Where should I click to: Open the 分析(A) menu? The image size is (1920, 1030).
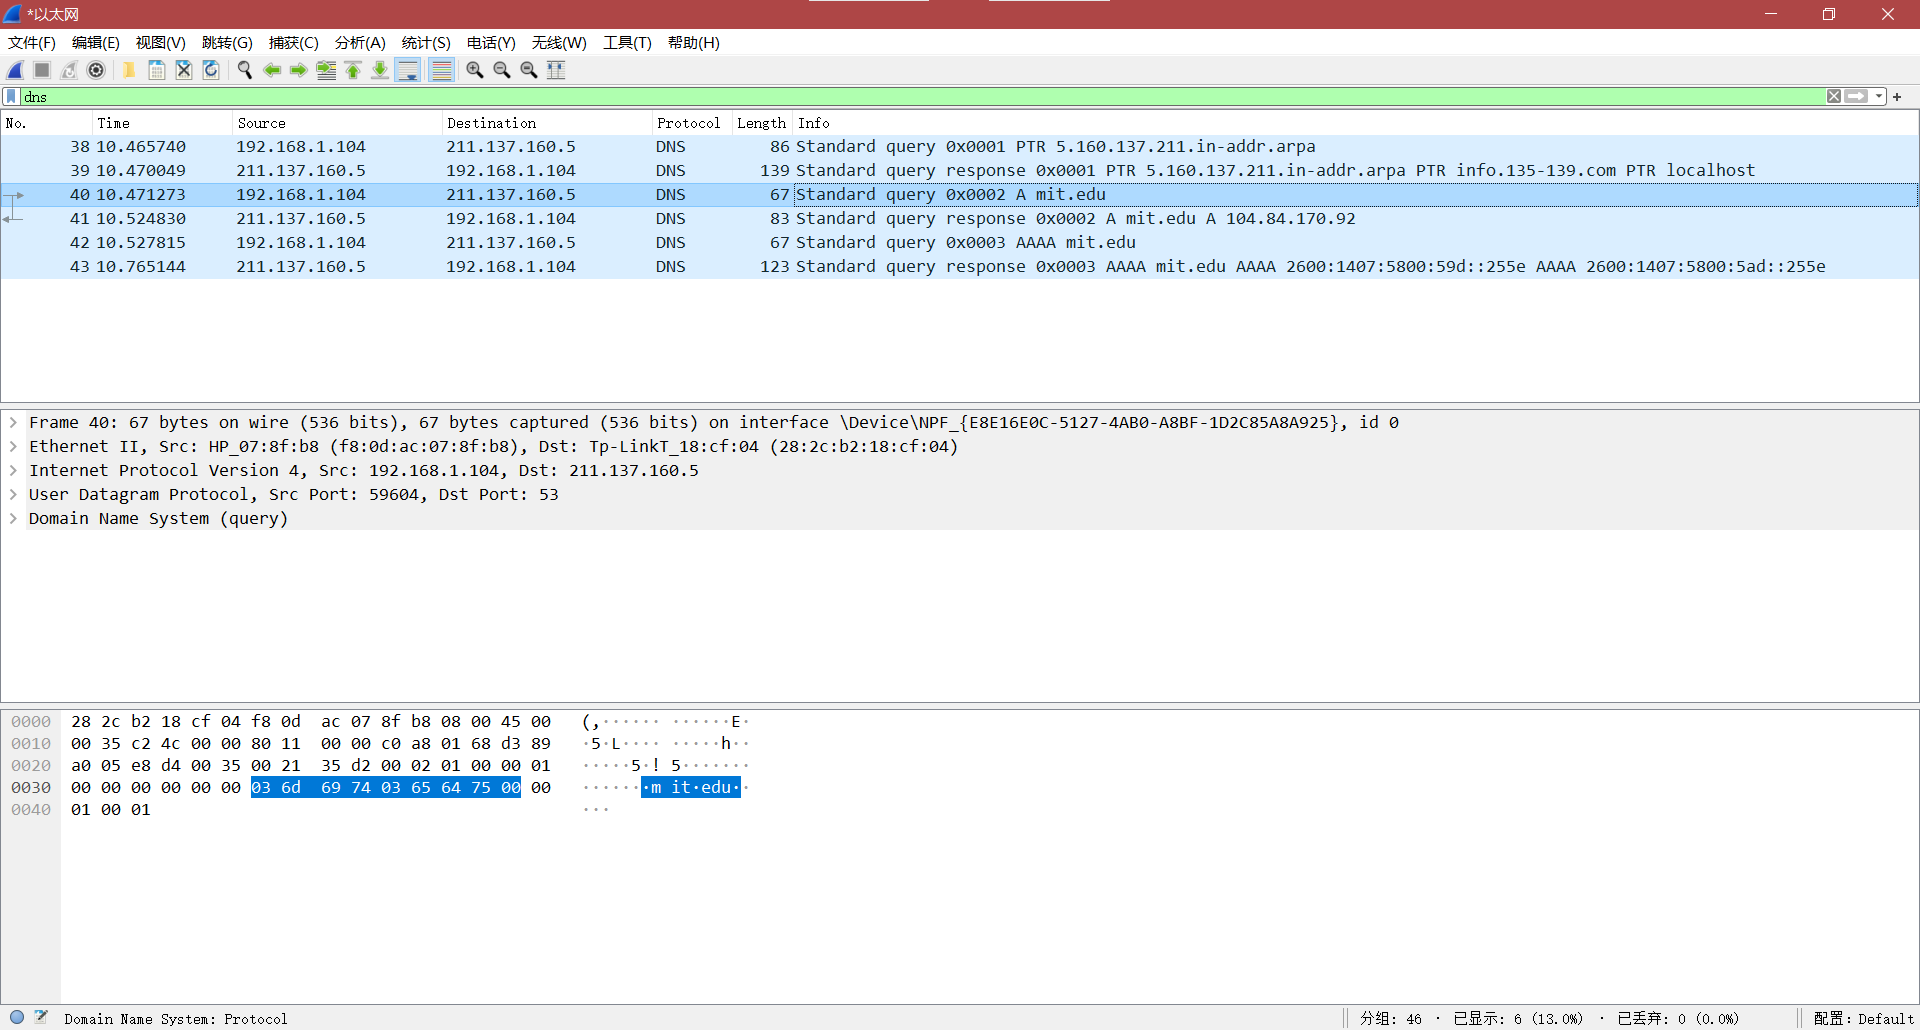pyautogui.click(x=360, y=43)
